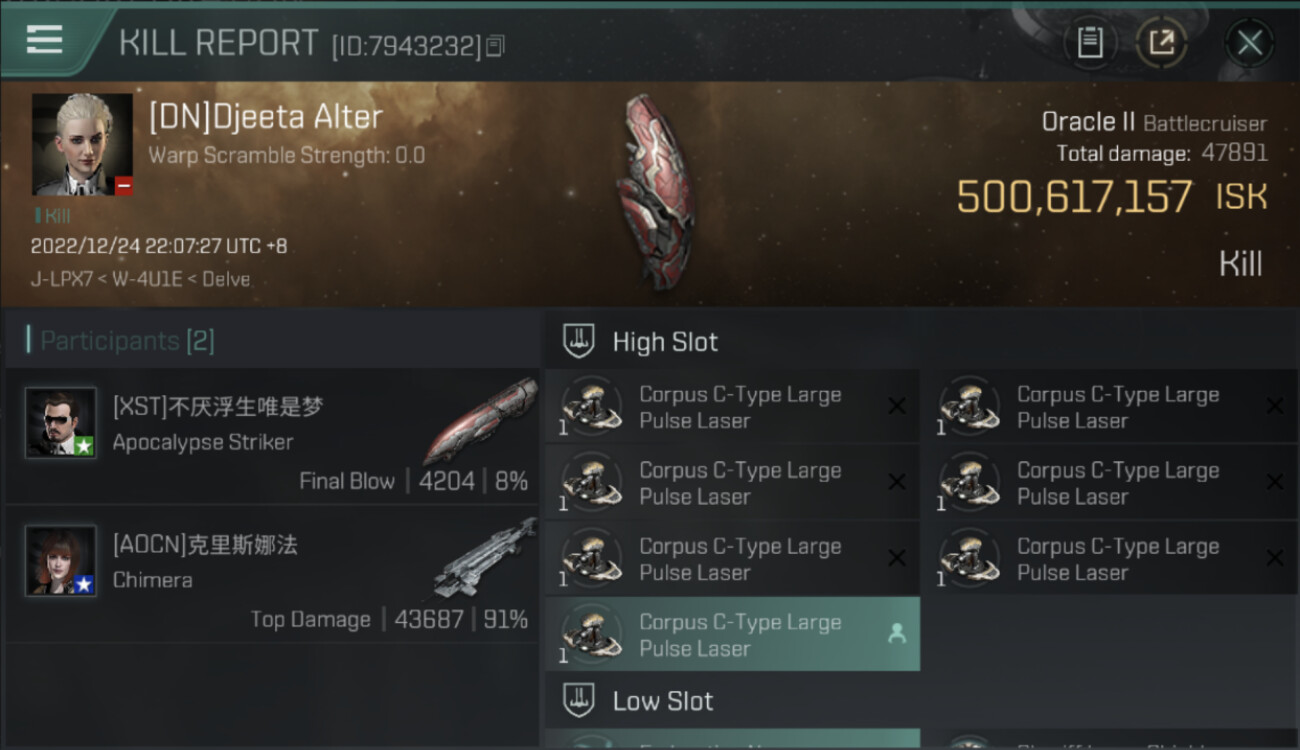Click the share export icon

click(x=1161, y=42)
